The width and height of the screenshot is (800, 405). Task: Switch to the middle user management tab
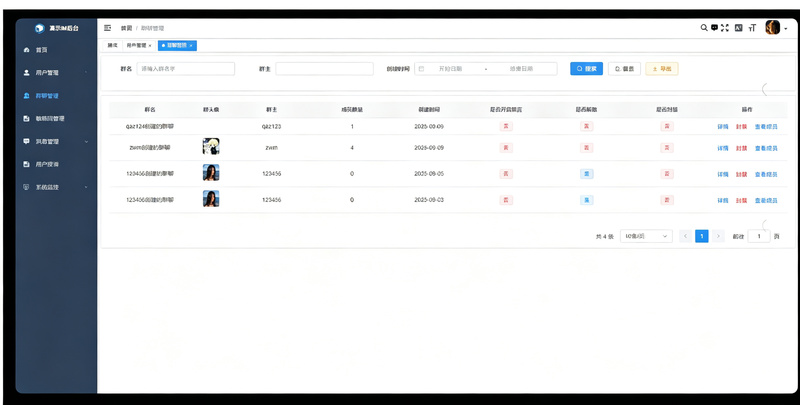click(139, 45)
